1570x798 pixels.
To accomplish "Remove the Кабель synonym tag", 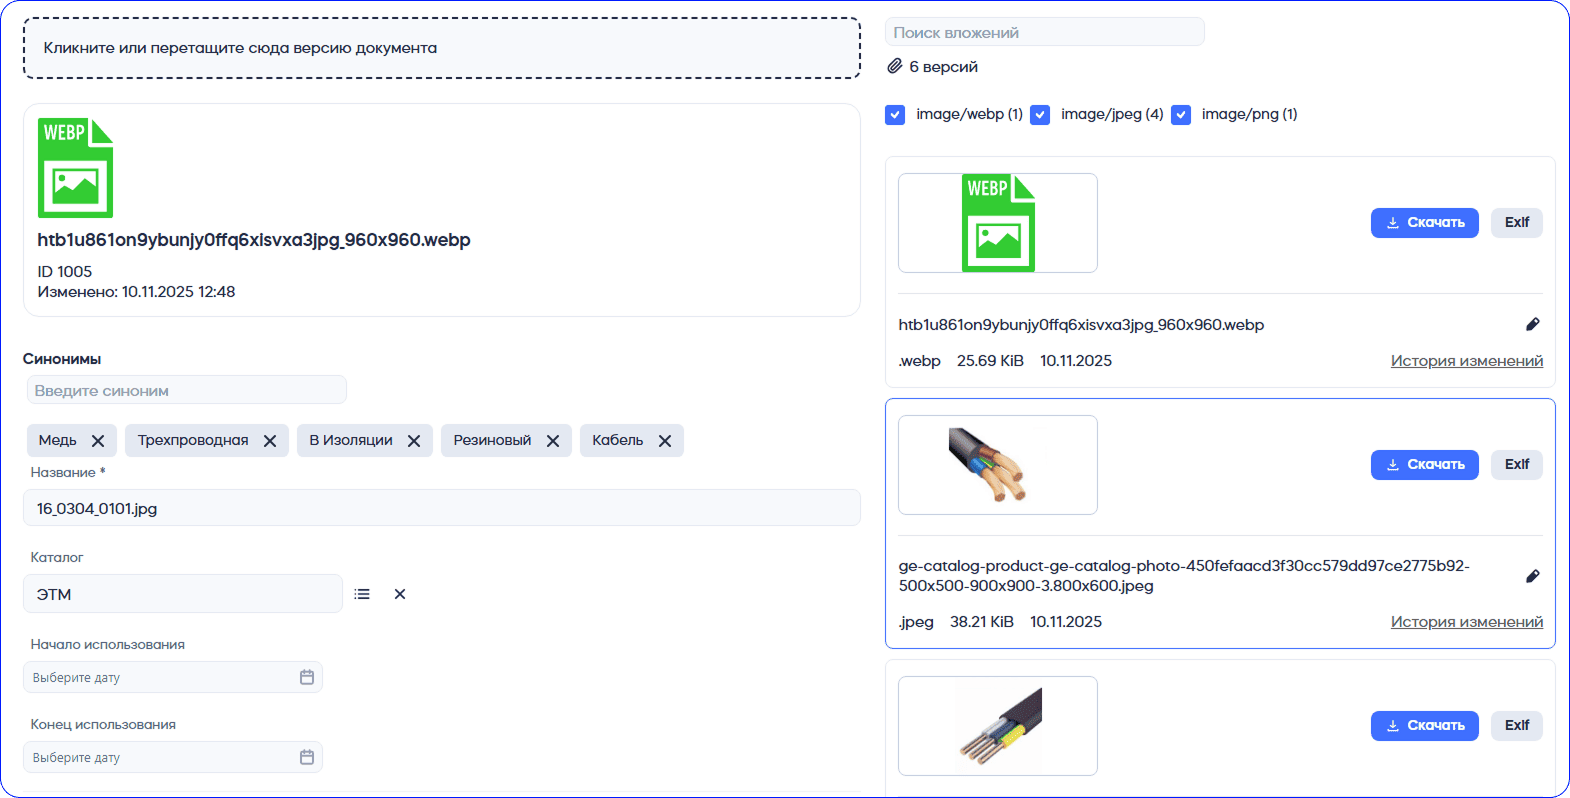I will pos(665,441).
